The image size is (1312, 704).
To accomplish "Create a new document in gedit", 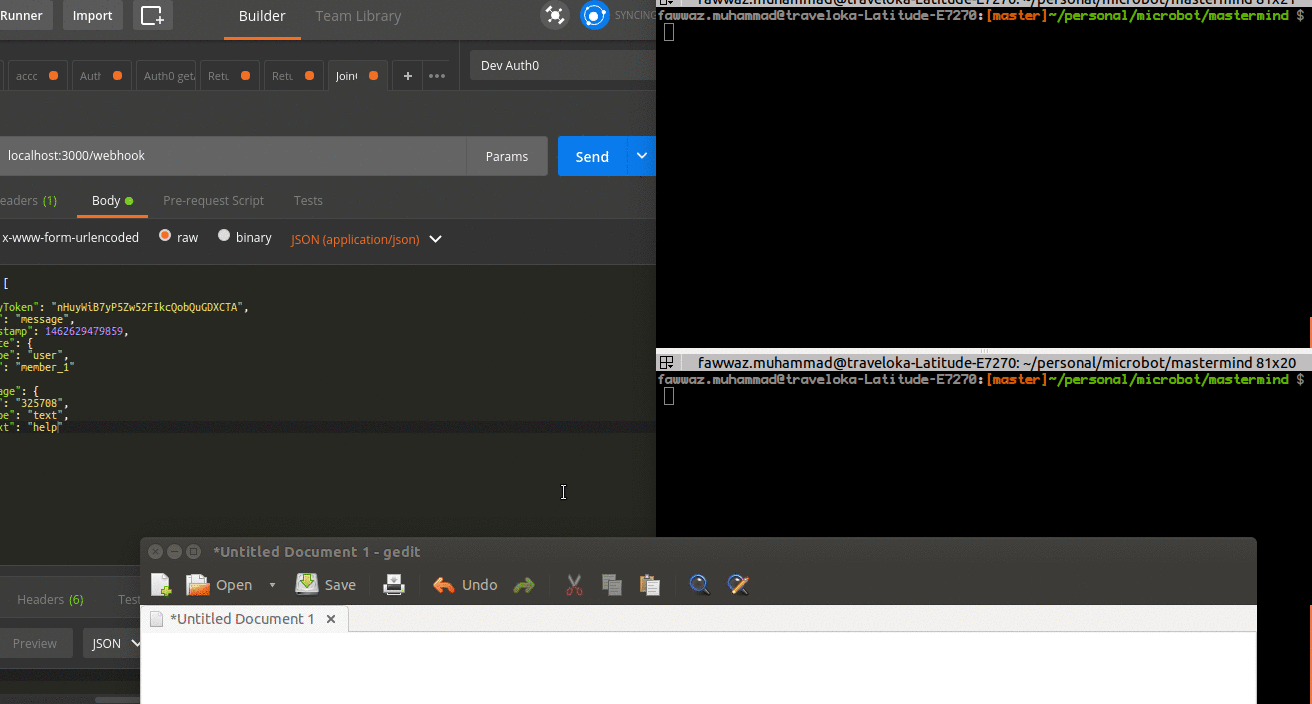I will tap(160, 585).
